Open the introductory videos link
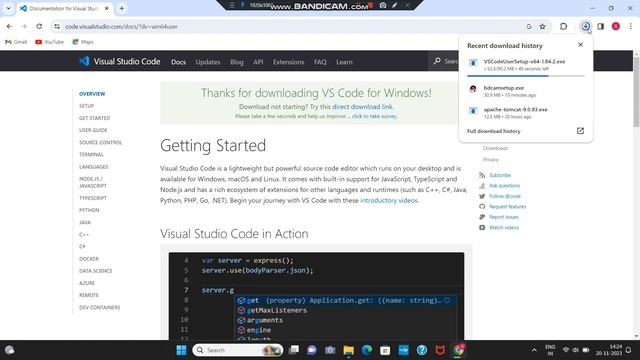640x360 pixels. [389, 200]
